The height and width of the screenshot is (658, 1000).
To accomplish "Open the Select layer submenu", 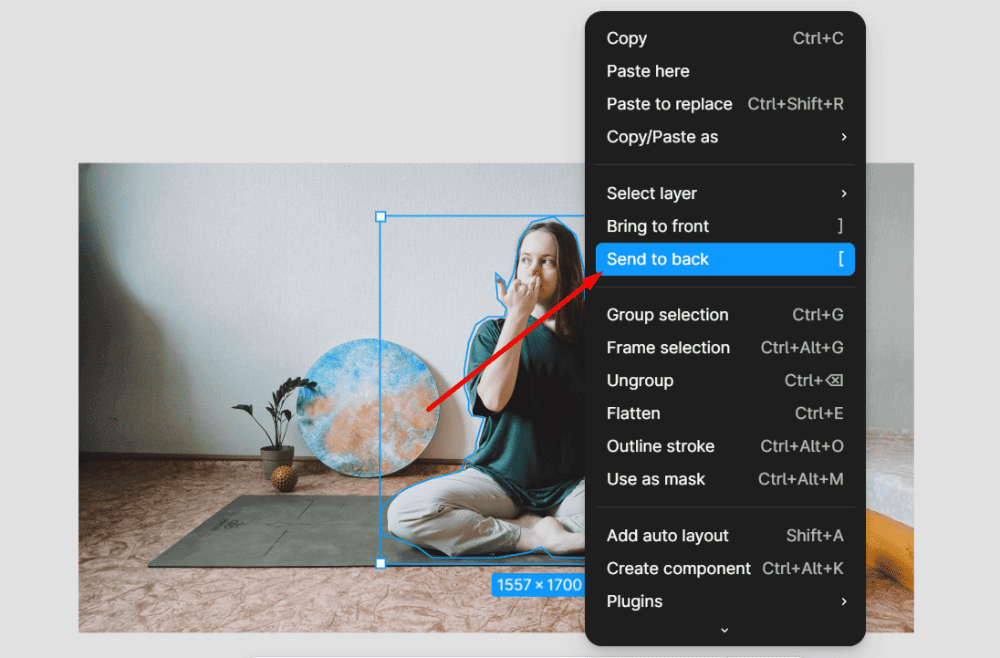I will pyautogui.click(x=724, y=193).
